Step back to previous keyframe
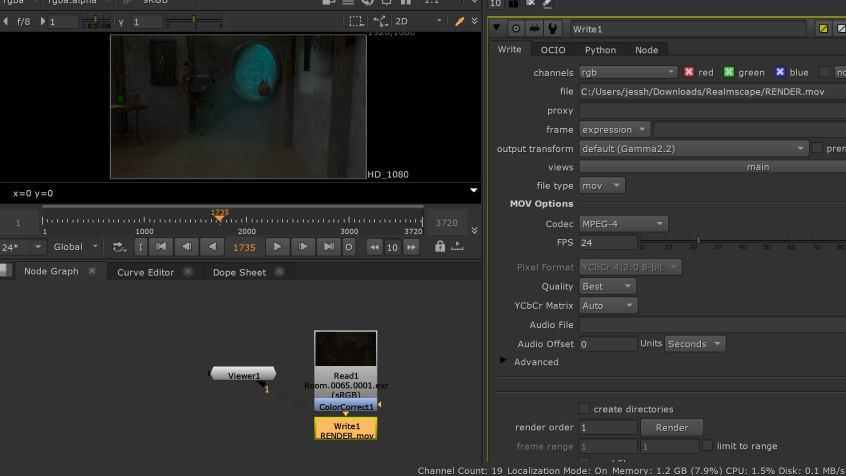This screenshot has height=476, width=846. (x=187, y=247)
